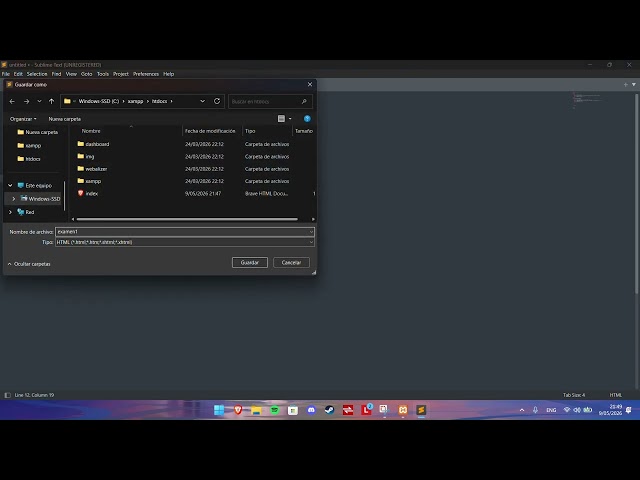Select the dashboard folder
This screenshot has width=640, height=480.
tap(93, 144)
